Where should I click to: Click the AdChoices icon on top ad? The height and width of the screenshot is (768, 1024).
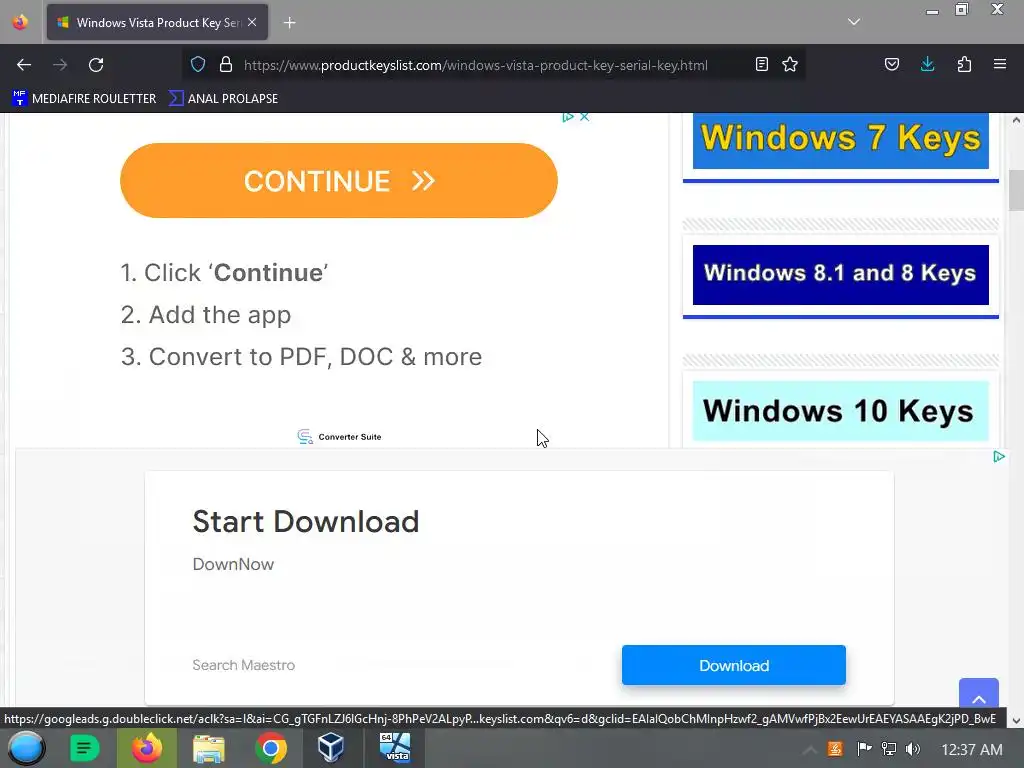(568, 117)
